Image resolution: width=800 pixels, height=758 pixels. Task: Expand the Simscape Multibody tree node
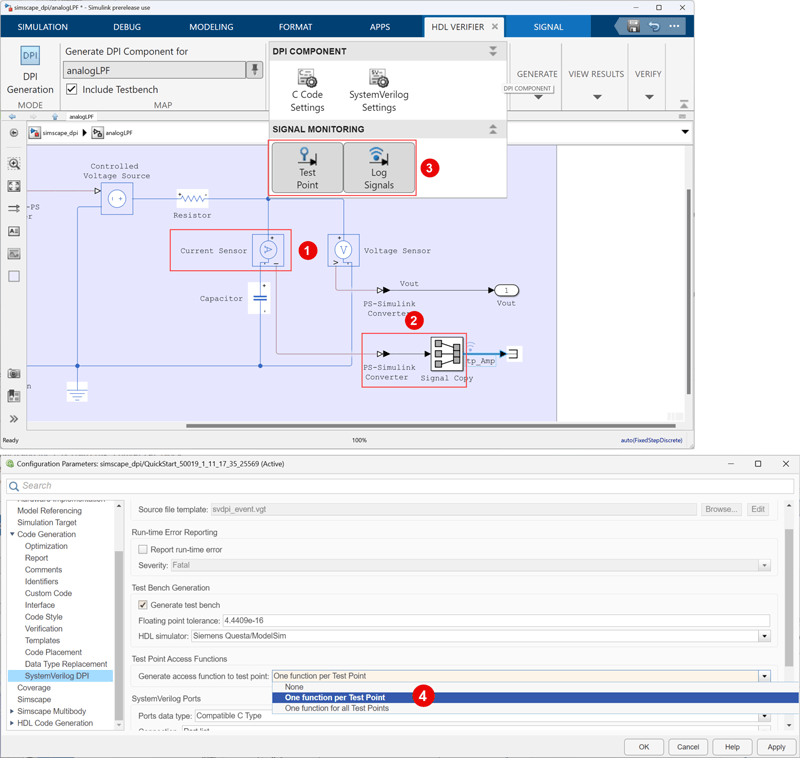(x=12, y=711)
